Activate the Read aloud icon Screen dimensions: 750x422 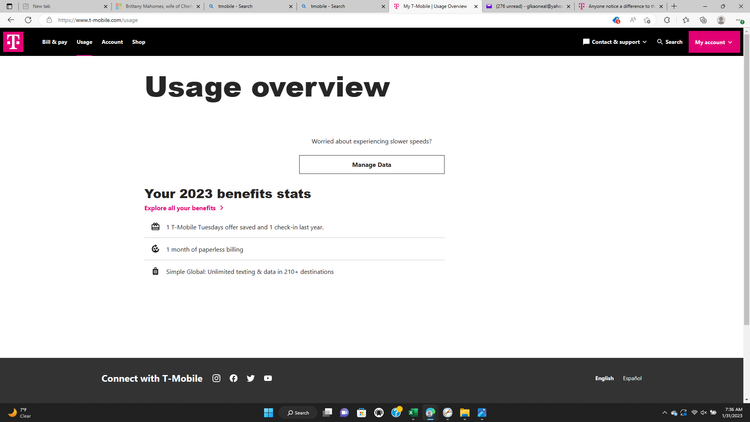pyautogui.click(x=632, y=20)
